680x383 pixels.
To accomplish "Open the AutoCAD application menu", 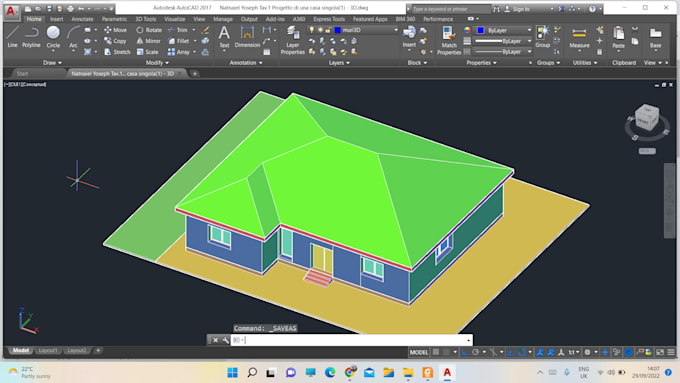I will click(11, 11).
